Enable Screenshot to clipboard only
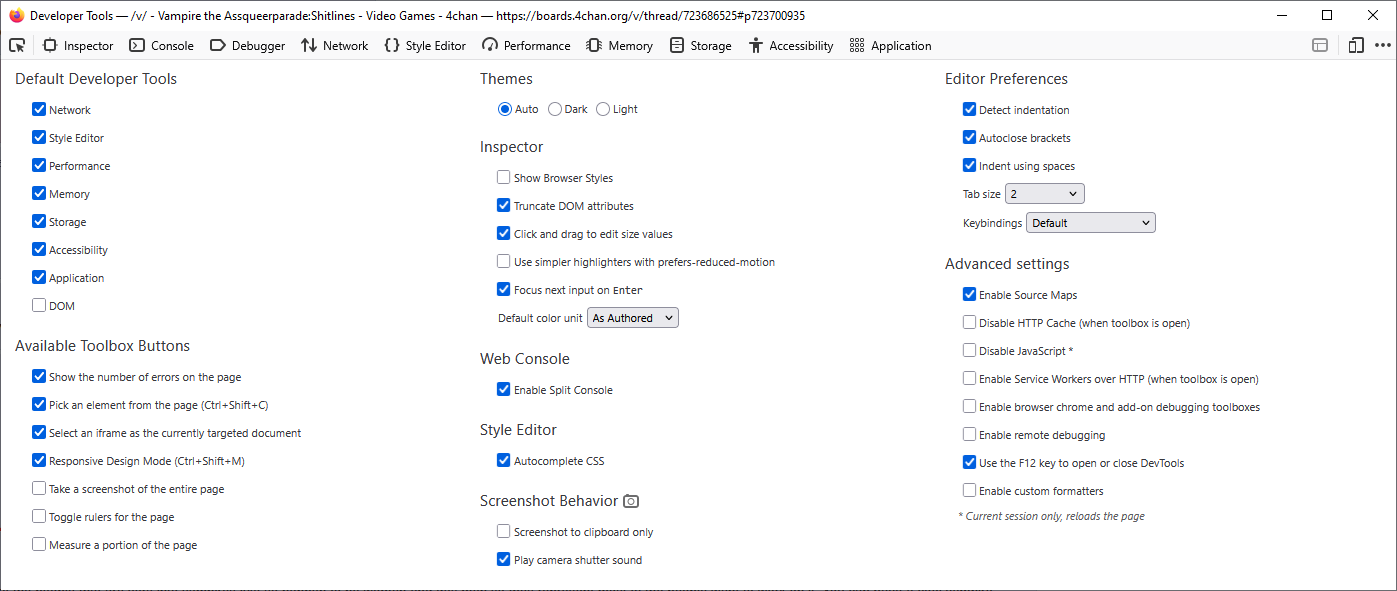Viewport: 1397px width, 591px height. pyautogui.click(x=504, y=532)
